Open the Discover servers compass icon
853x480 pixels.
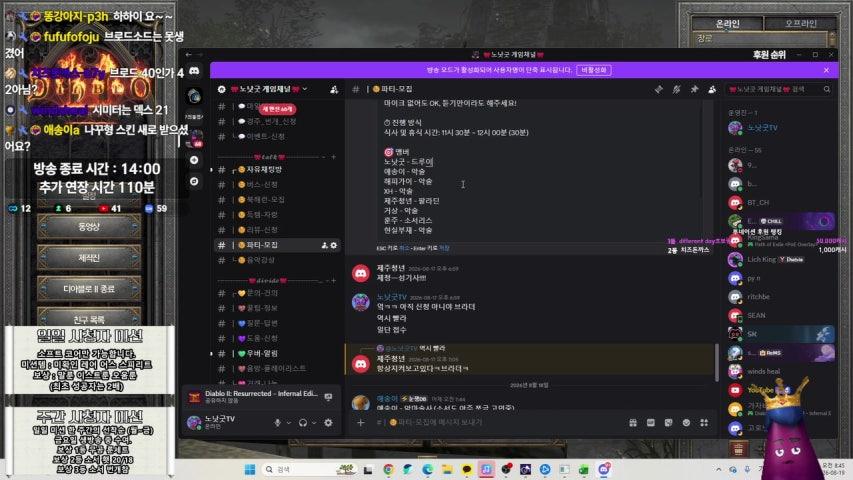click(x=194, y=181)
